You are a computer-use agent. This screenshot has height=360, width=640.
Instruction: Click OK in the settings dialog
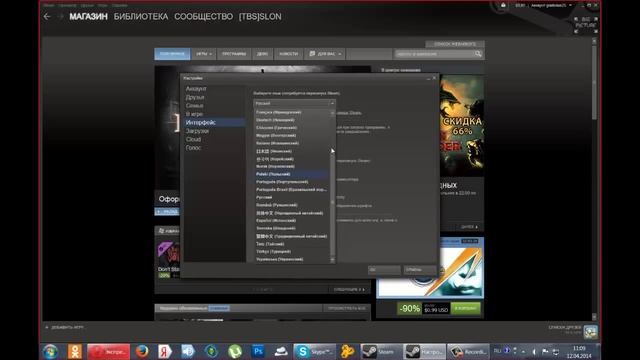tap(384, 270)
